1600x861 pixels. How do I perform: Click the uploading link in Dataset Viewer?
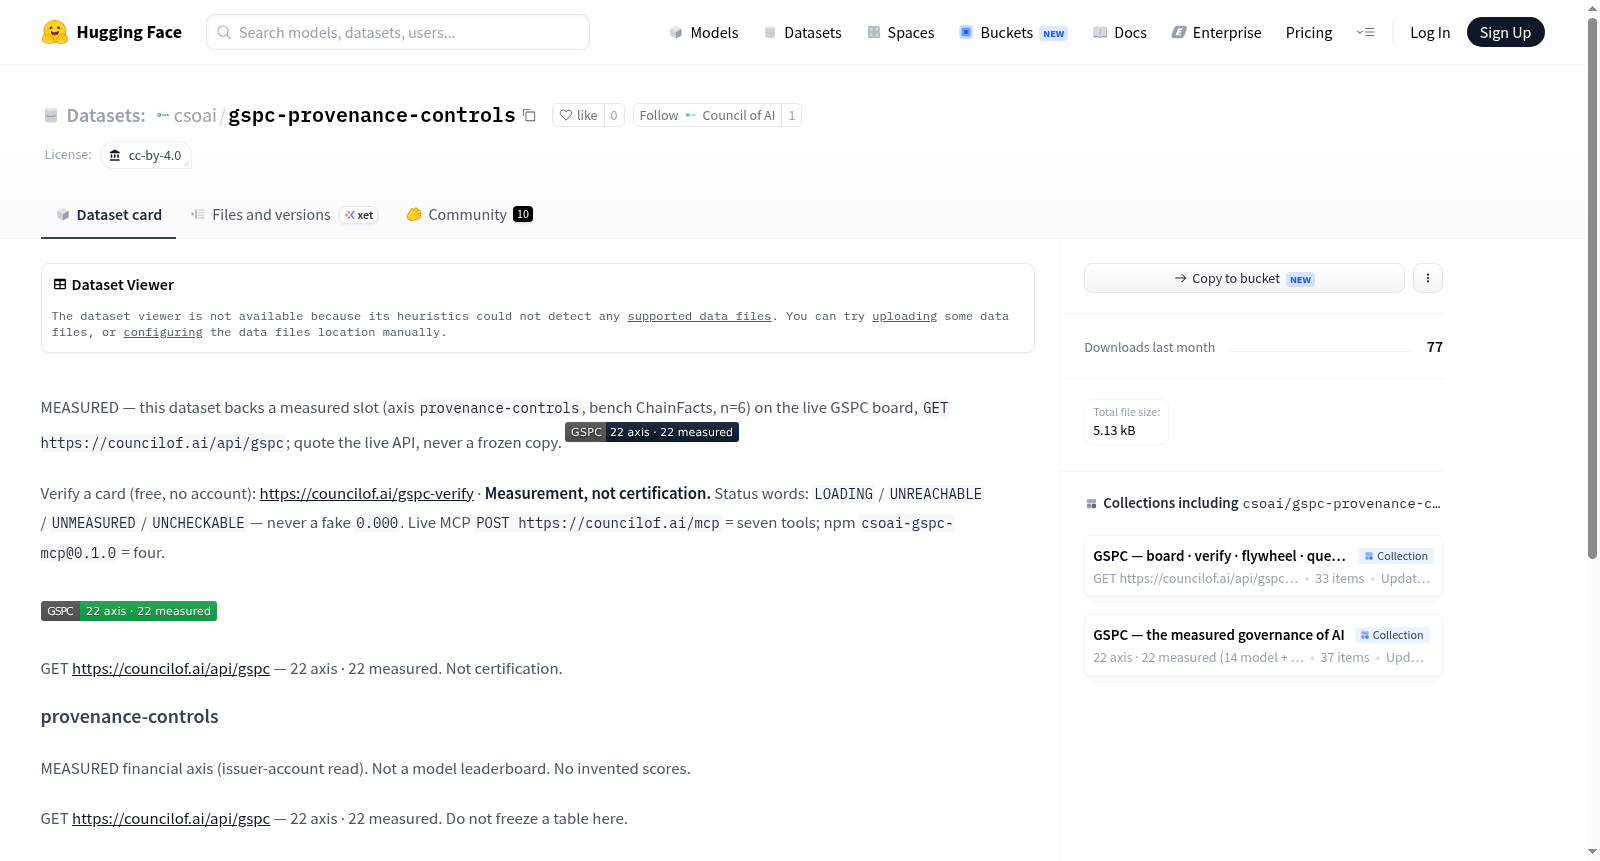[904, 316]
